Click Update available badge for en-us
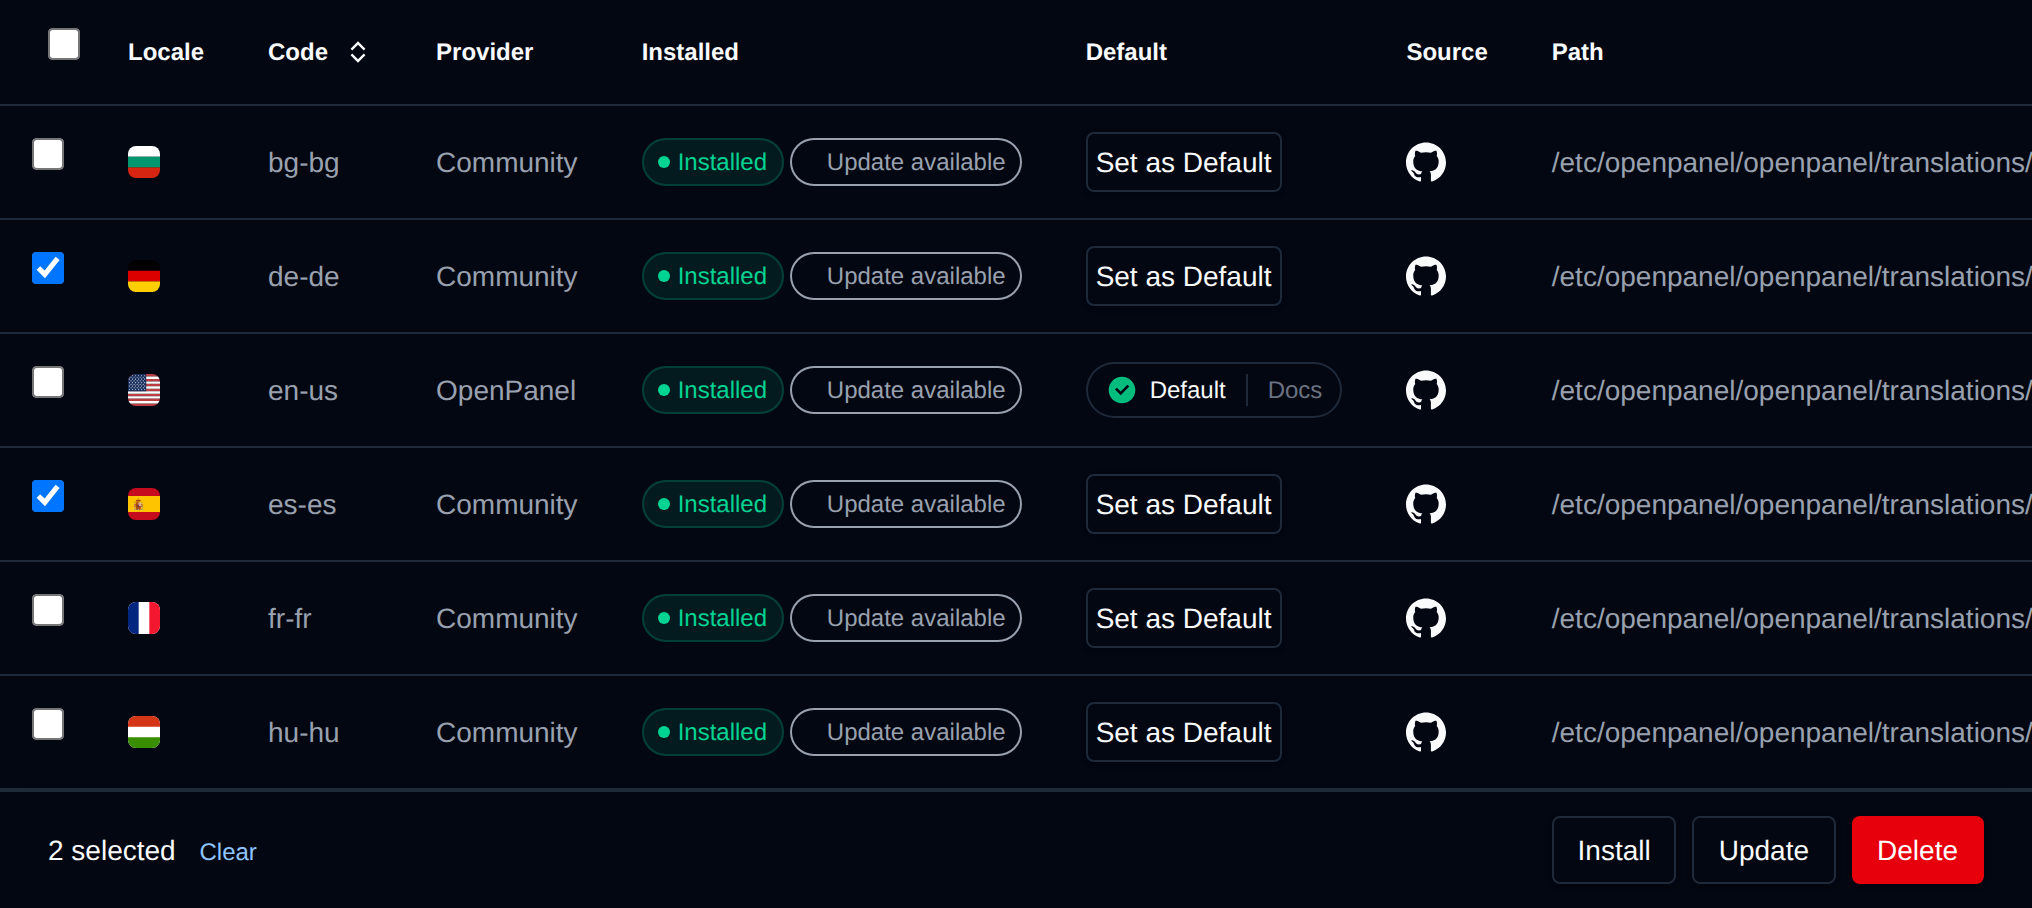Screen dimensions: 2032x908 coord(906,390)
